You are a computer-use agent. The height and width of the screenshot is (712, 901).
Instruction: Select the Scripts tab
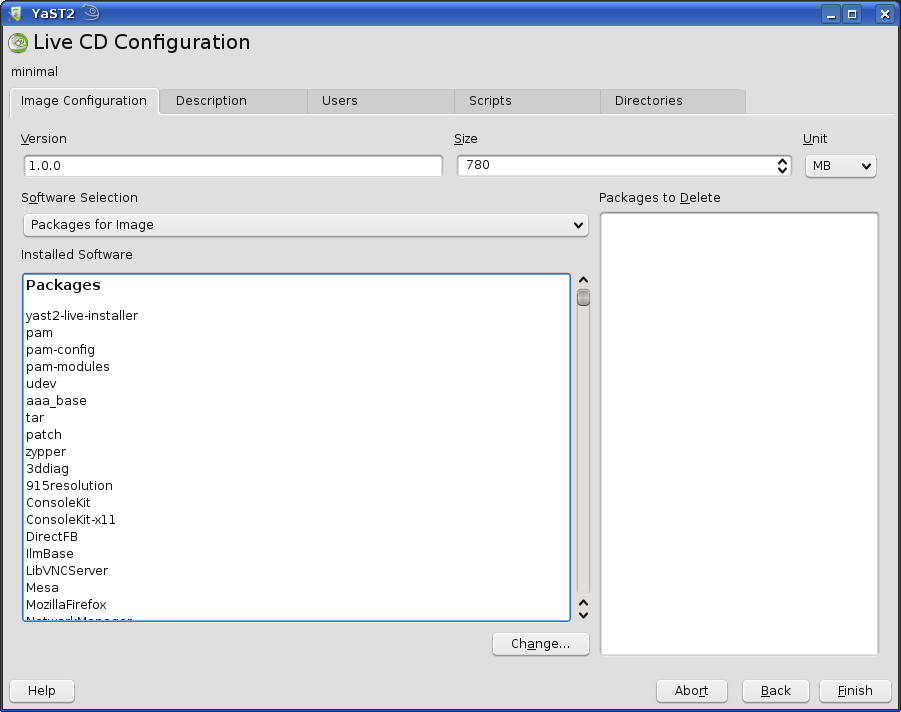click(490, 101)
